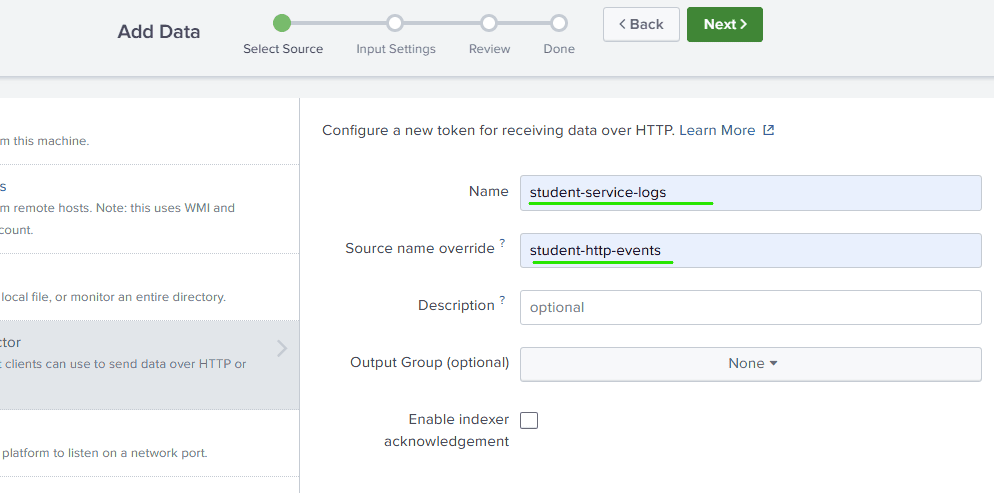Focus the Name input field
The width and height of the screenshot is (994, 493).
751,193
